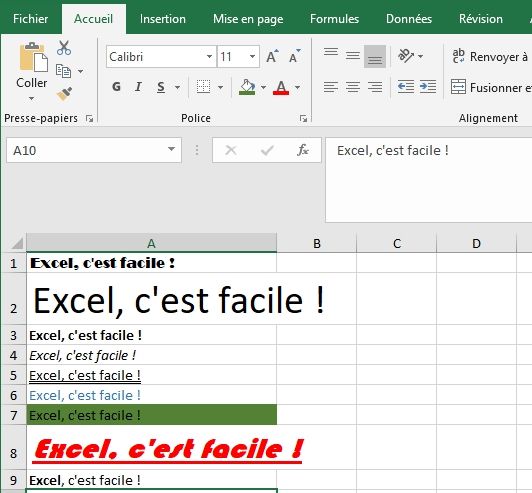Open font color palette dropdown
The image size is (532, 493).
pos(297,88)
